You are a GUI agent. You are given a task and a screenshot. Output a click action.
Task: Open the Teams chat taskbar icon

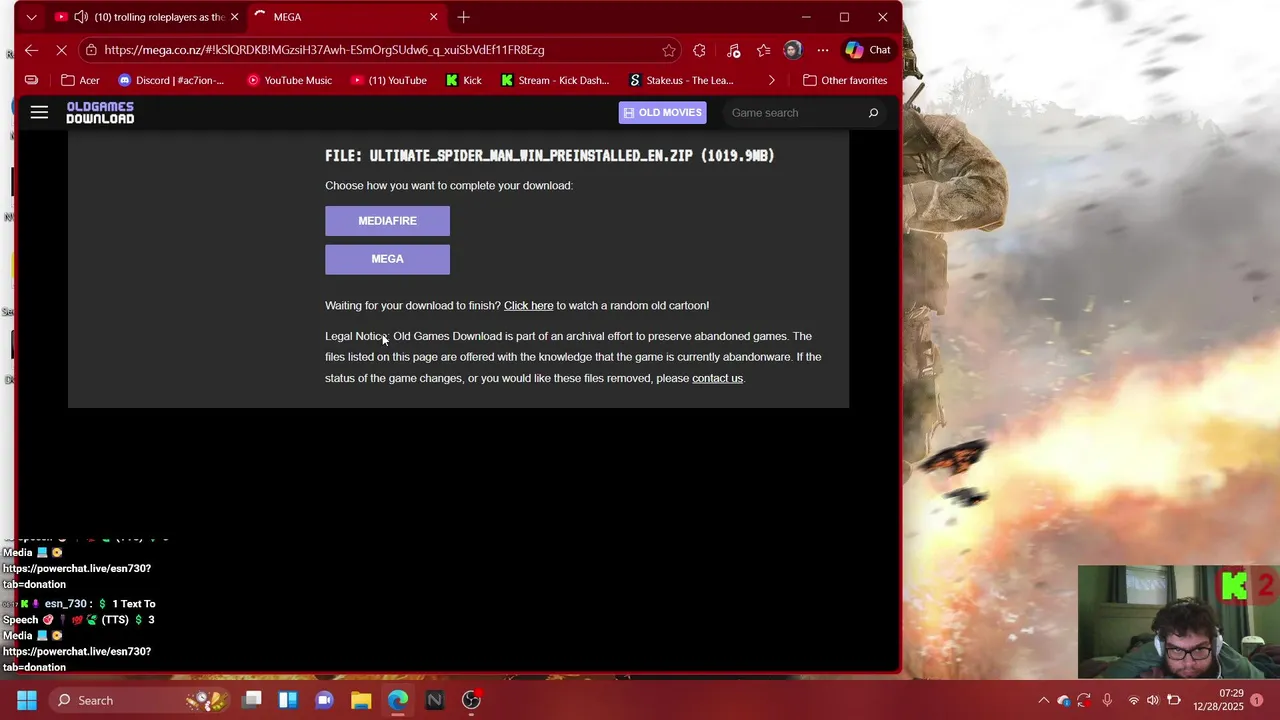click(x=324, y=700)
